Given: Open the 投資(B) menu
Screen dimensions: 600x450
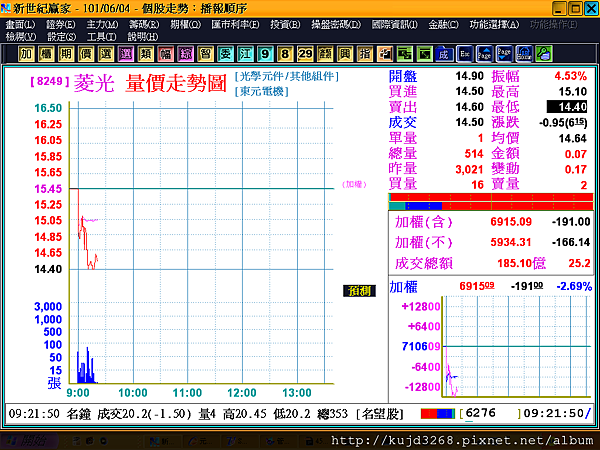Looking at the screenshot, I should pos(285,25).
